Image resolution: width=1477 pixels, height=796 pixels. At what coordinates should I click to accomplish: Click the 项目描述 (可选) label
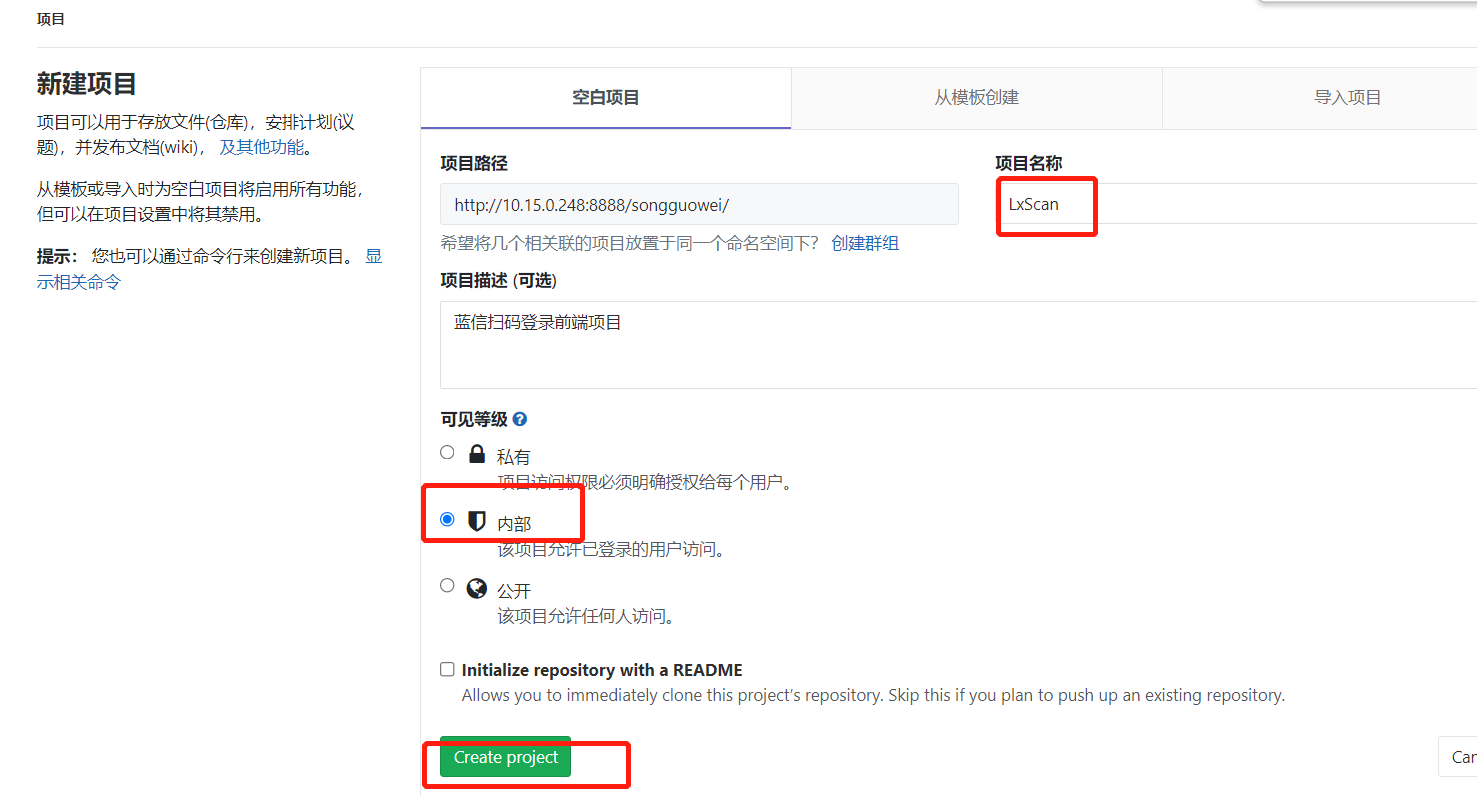click(498, 280)
